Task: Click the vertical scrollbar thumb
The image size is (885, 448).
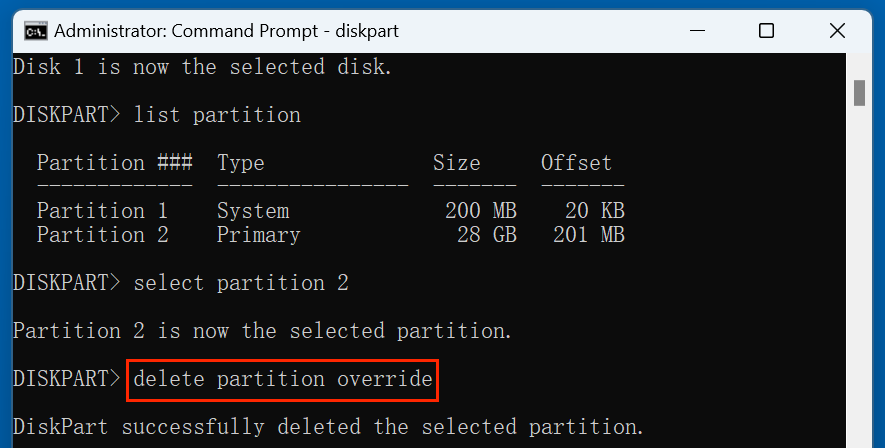Action: pos(859,91)
